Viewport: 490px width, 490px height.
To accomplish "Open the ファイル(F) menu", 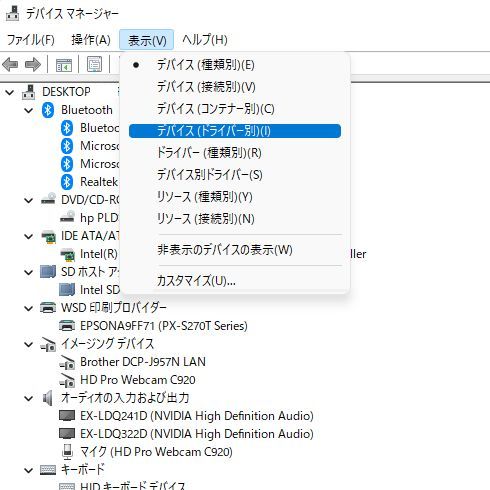I will point(31,40).
